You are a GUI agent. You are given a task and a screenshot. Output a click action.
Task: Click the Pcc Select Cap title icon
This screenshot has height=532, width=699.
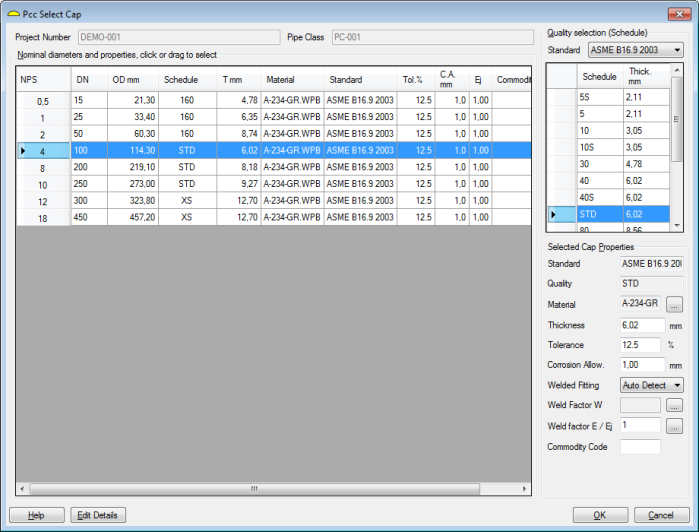(x=14, y=14)
